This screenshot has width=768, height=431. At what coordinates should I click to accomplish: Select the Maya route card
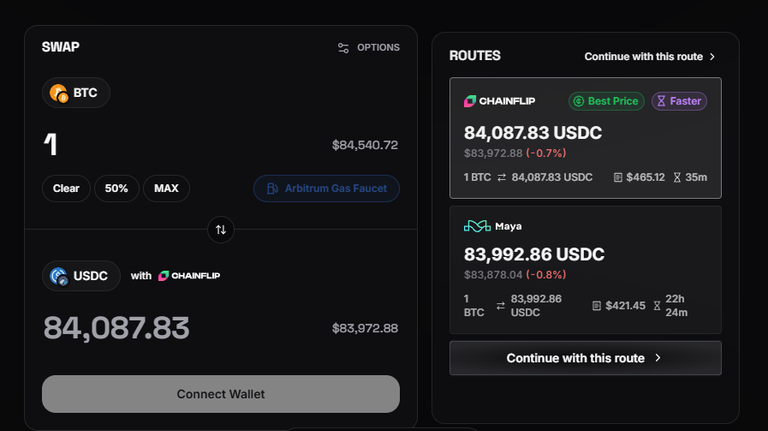585,270
